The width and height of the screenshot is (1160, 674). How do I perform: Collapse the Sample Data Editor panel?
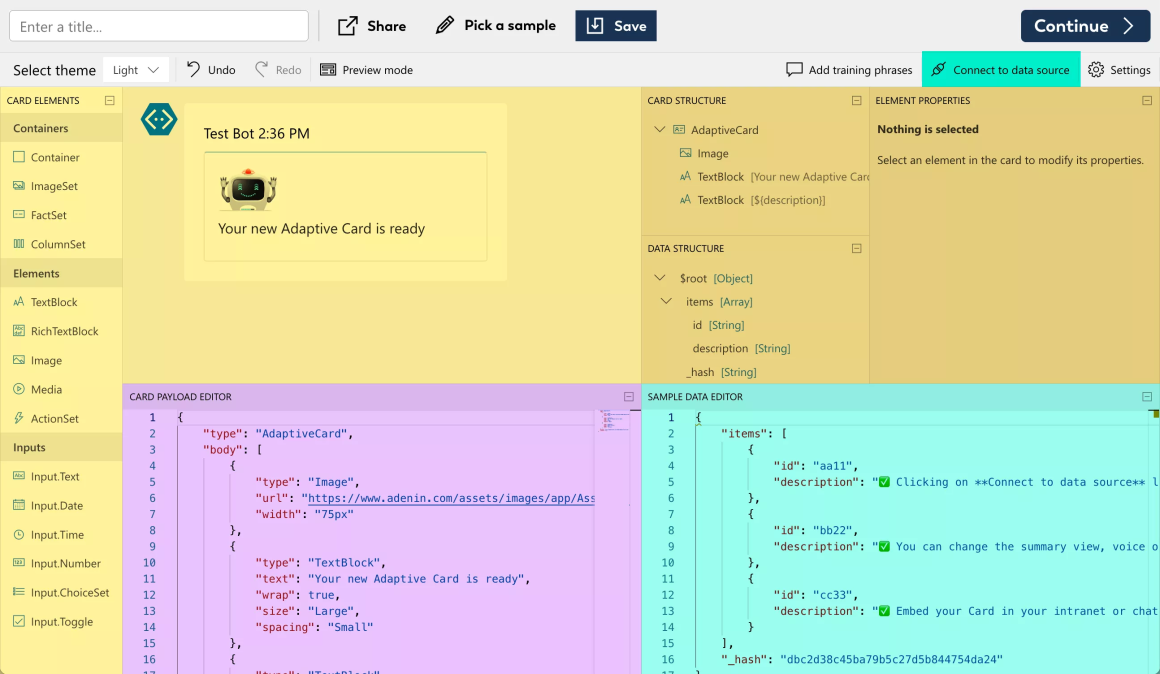(x=1147, y=397)
